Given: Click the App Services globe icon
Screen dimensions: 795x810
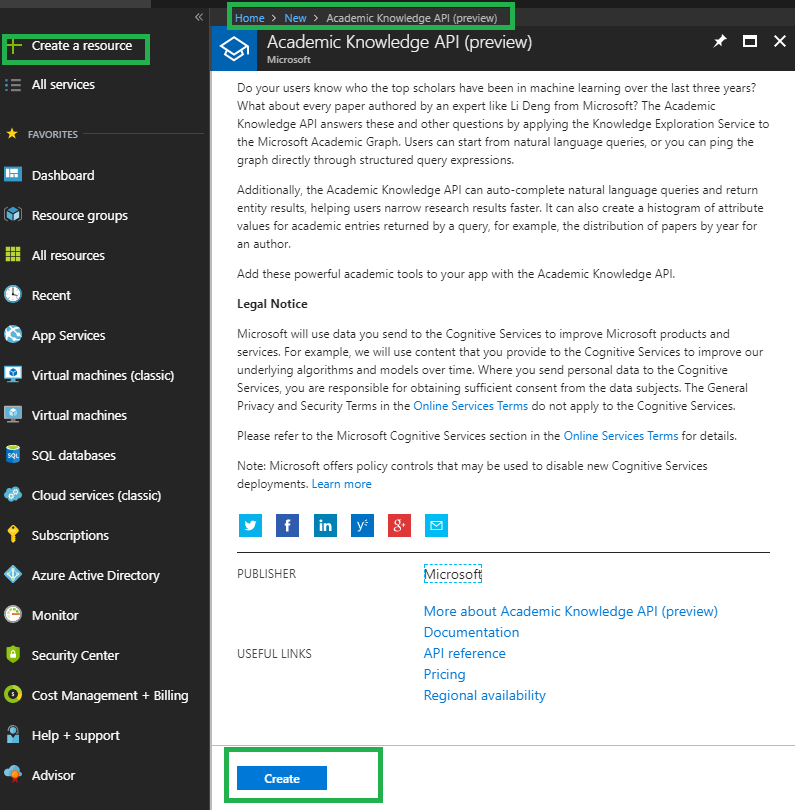Looking at the screenshot, I should coord(13,334).
